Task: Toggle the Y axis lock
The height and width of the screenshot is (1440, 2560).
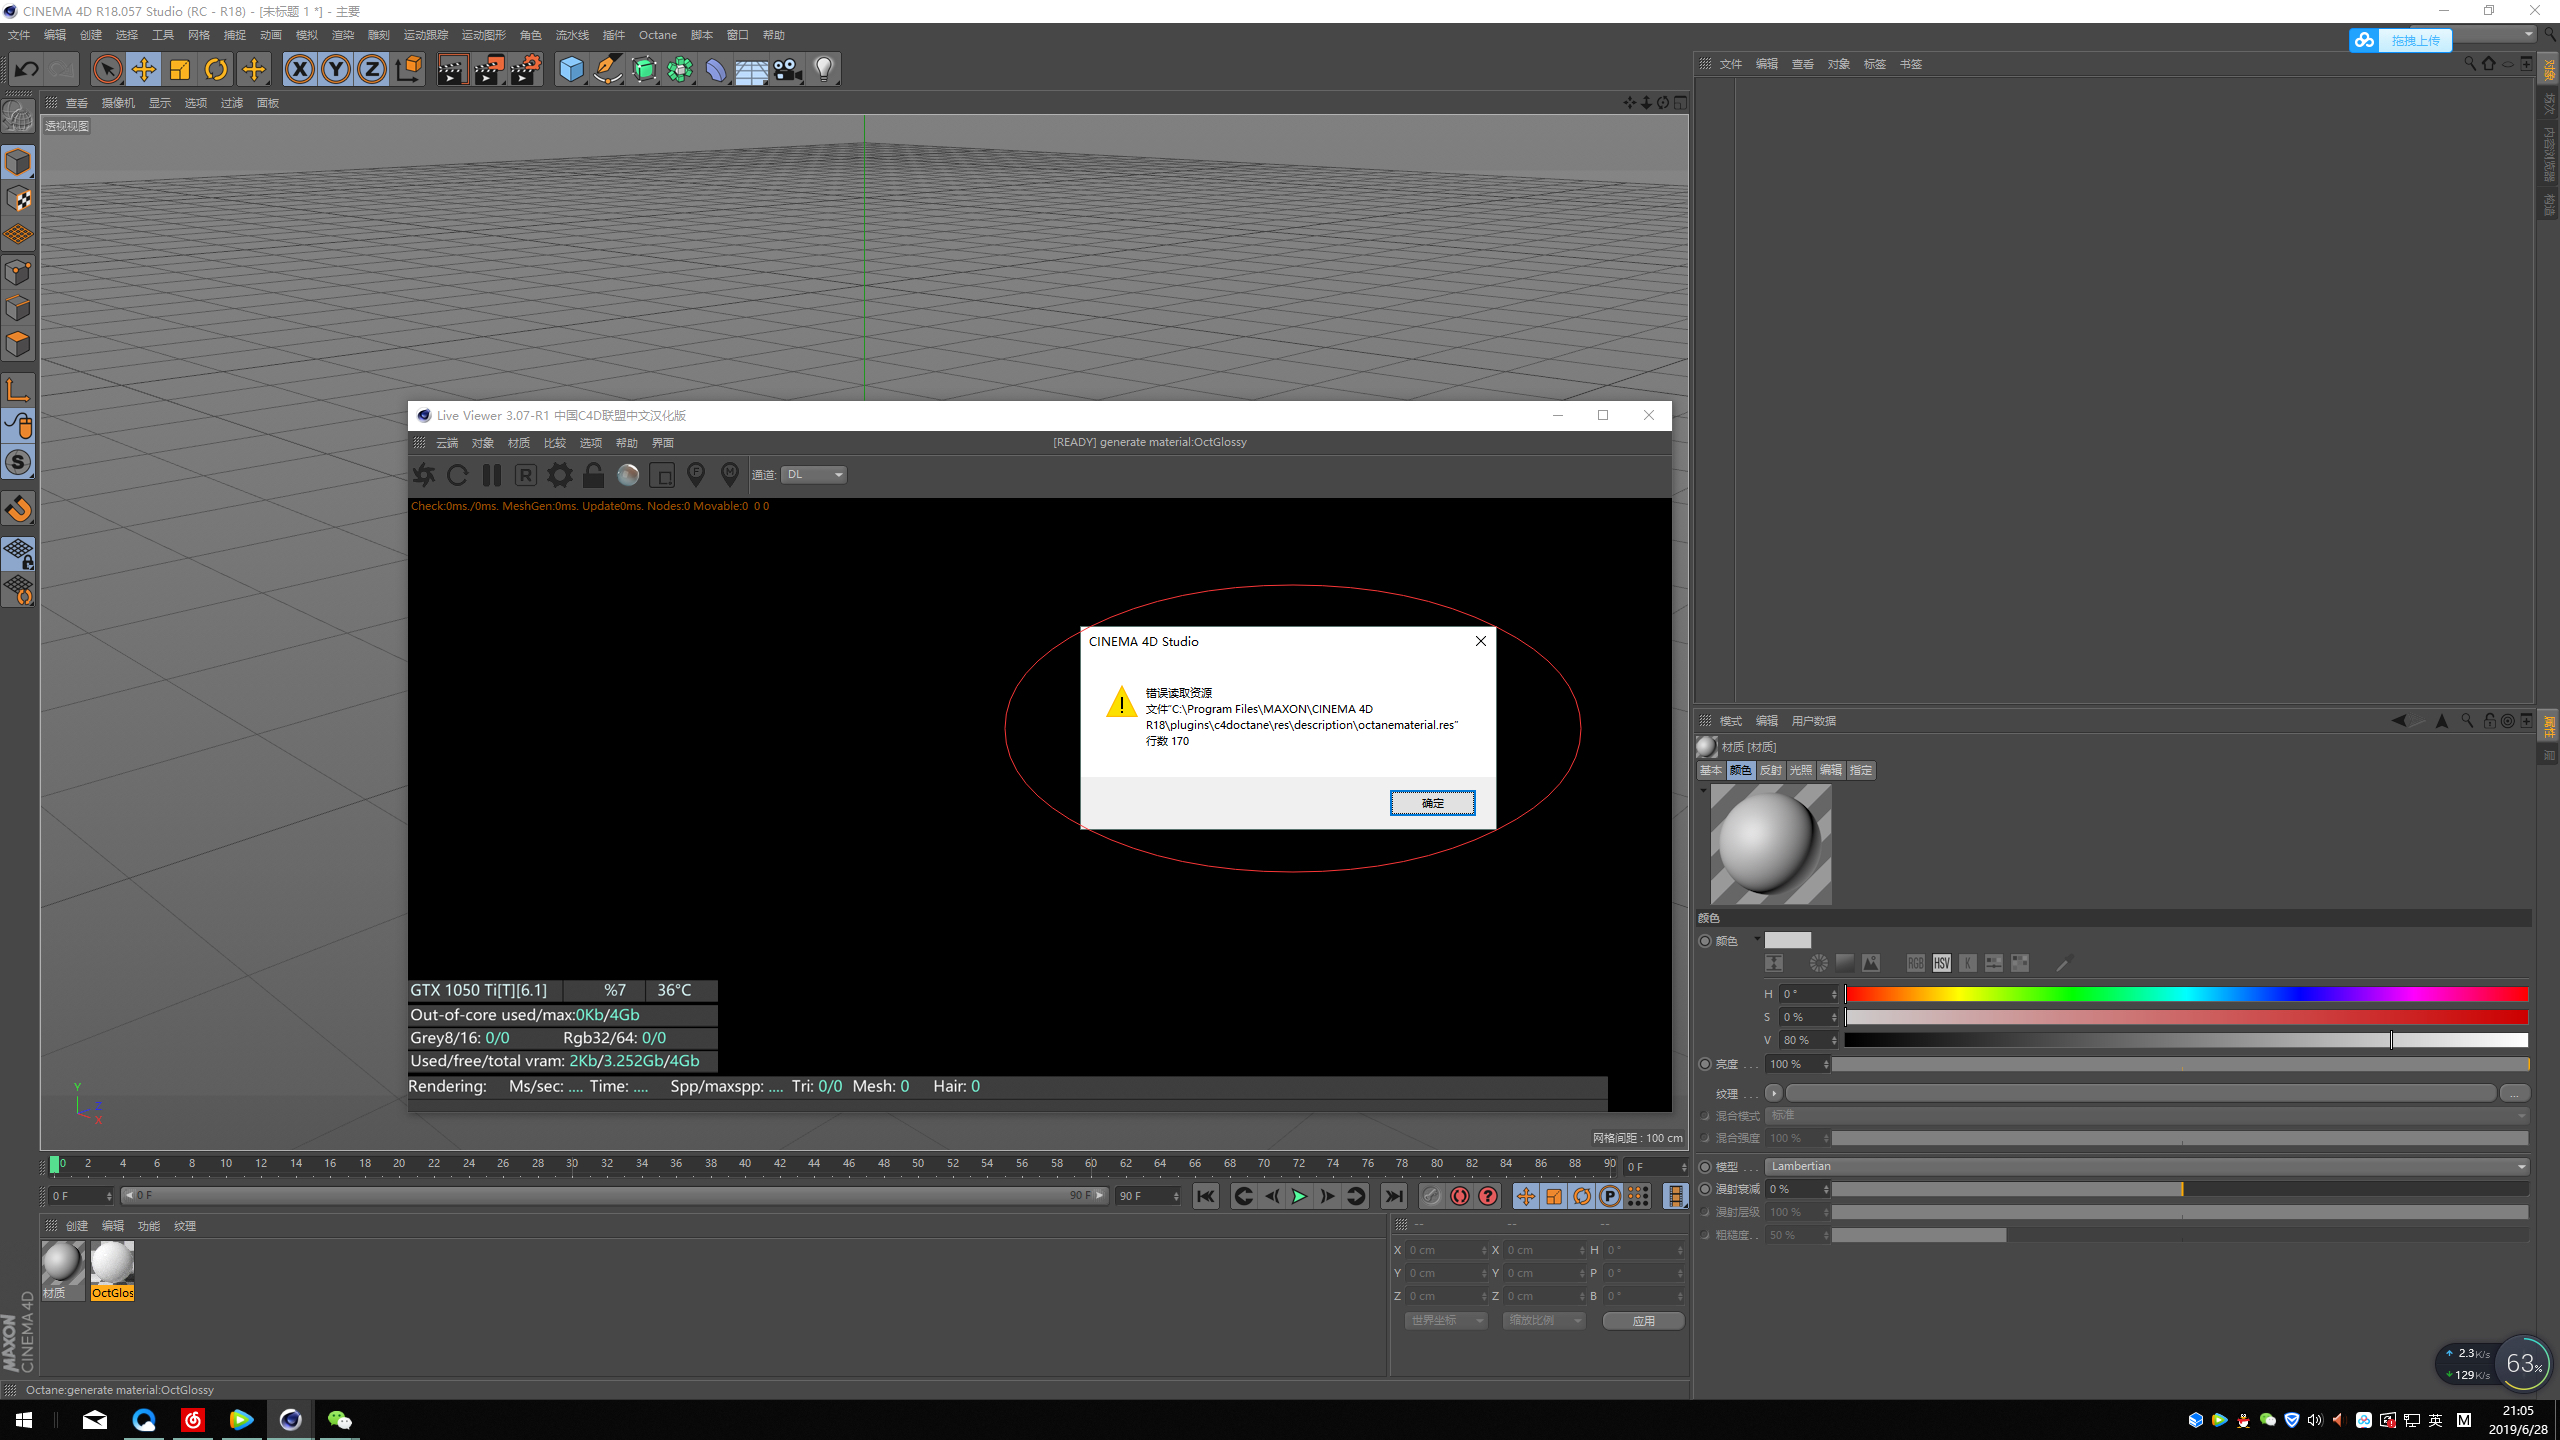Action: point(336,69)
